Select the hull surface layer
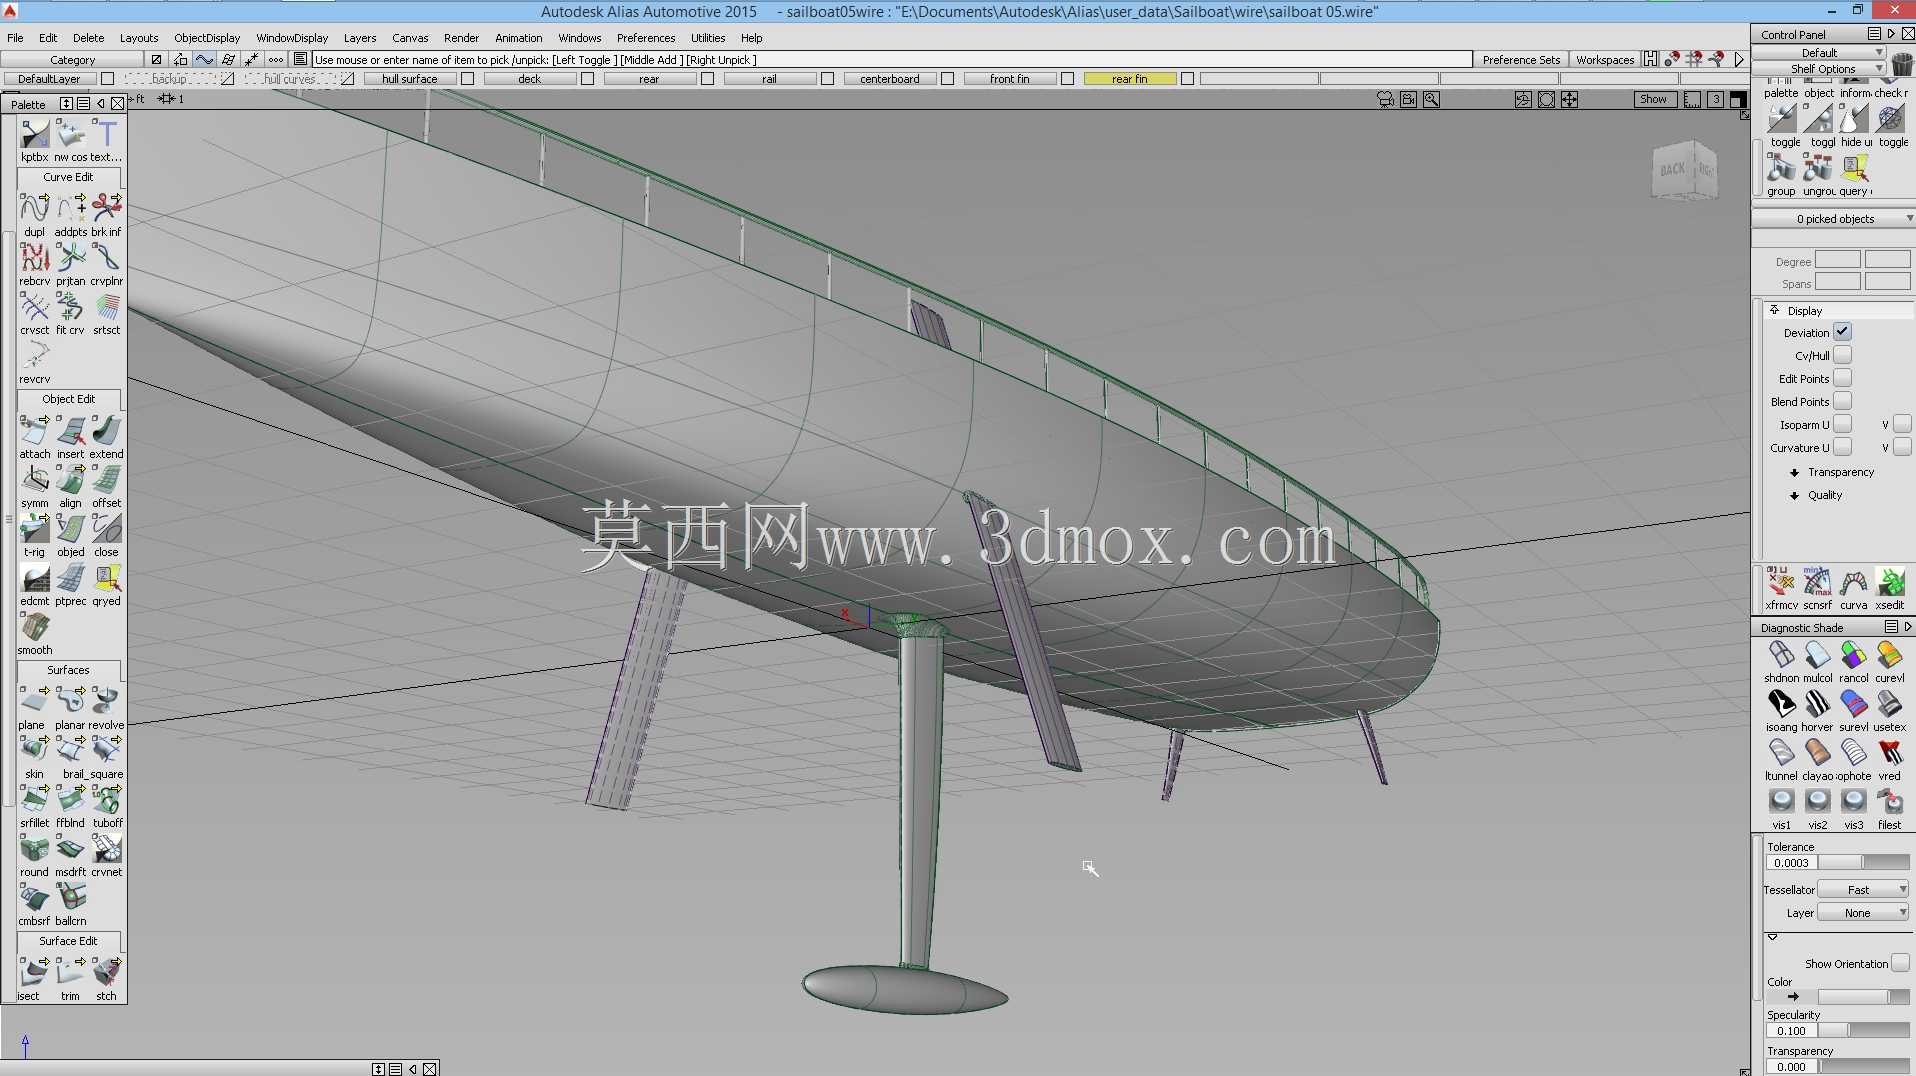This screenshot has width=1916, height=1076. click(410, 79)
